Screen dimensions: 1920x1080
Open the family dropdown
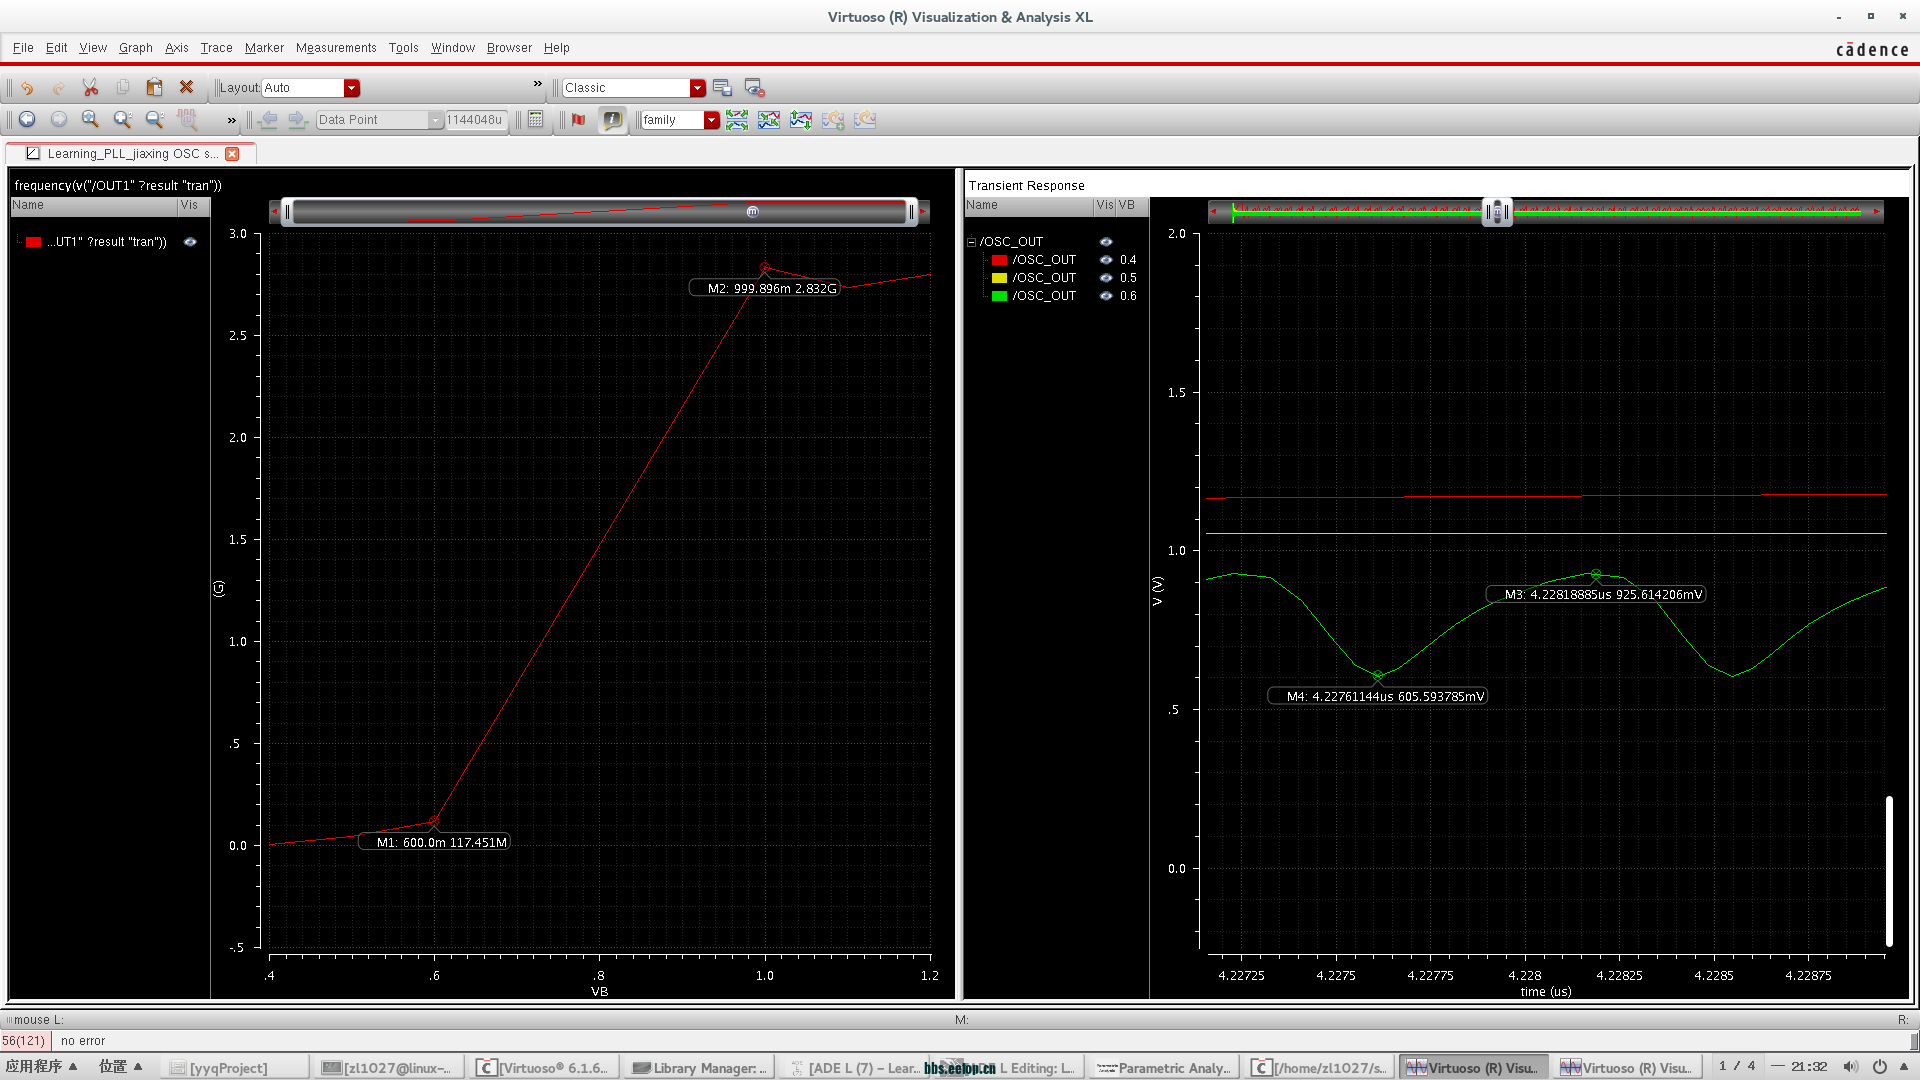[x=712, y=120]
